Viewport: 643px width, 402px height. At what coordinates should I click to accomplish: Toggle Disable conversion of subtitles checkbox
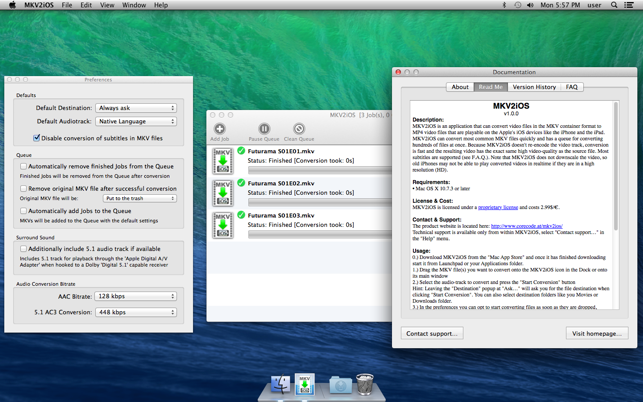tap(36, 138)
